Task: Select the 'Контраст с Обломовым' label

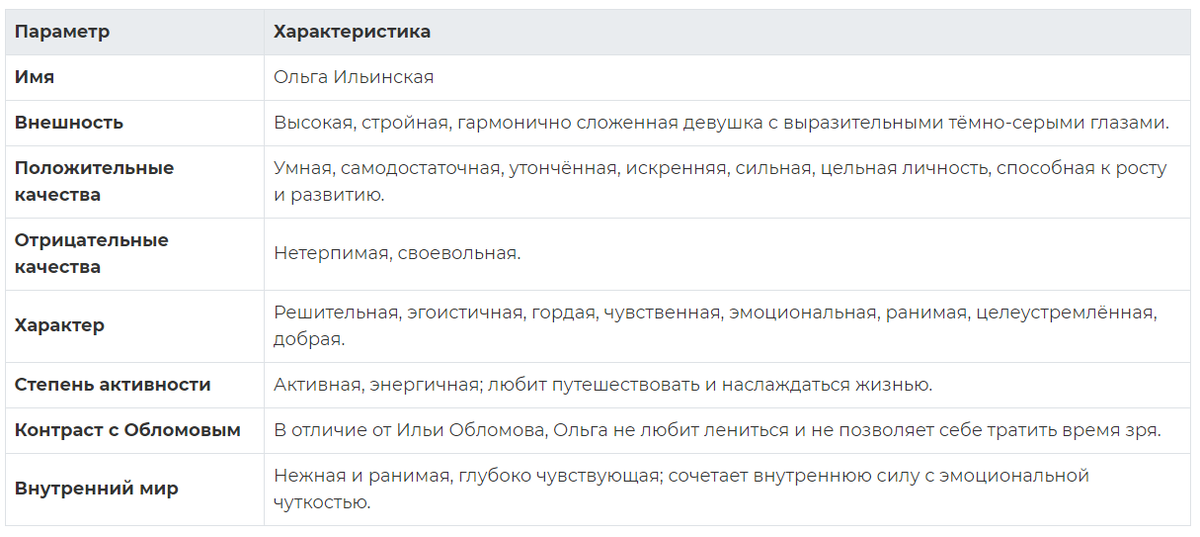Action: (x=128, y=431)
